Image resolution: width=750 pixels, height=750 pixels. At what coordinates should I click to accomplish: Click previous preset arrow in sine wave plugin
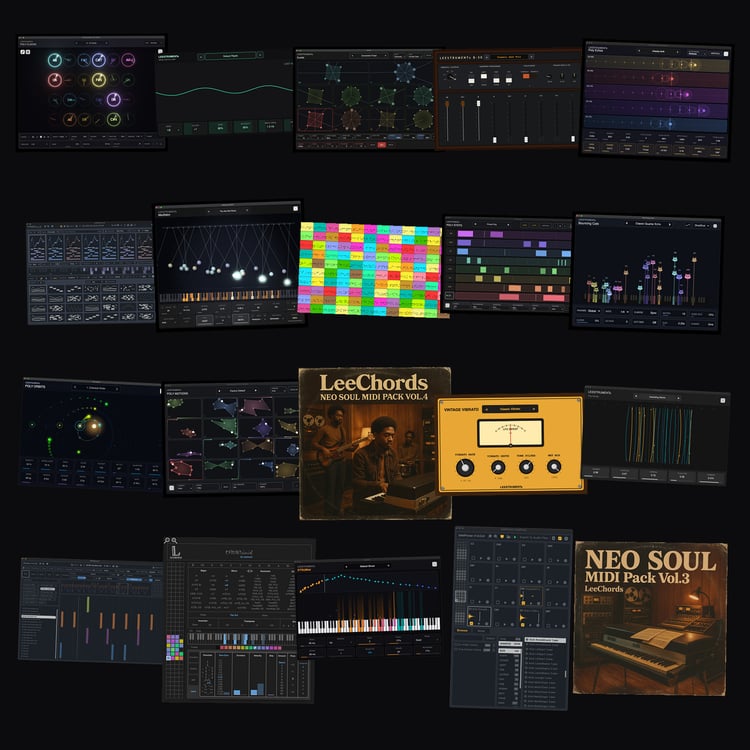pyautogui.click(x=201, y=56)
